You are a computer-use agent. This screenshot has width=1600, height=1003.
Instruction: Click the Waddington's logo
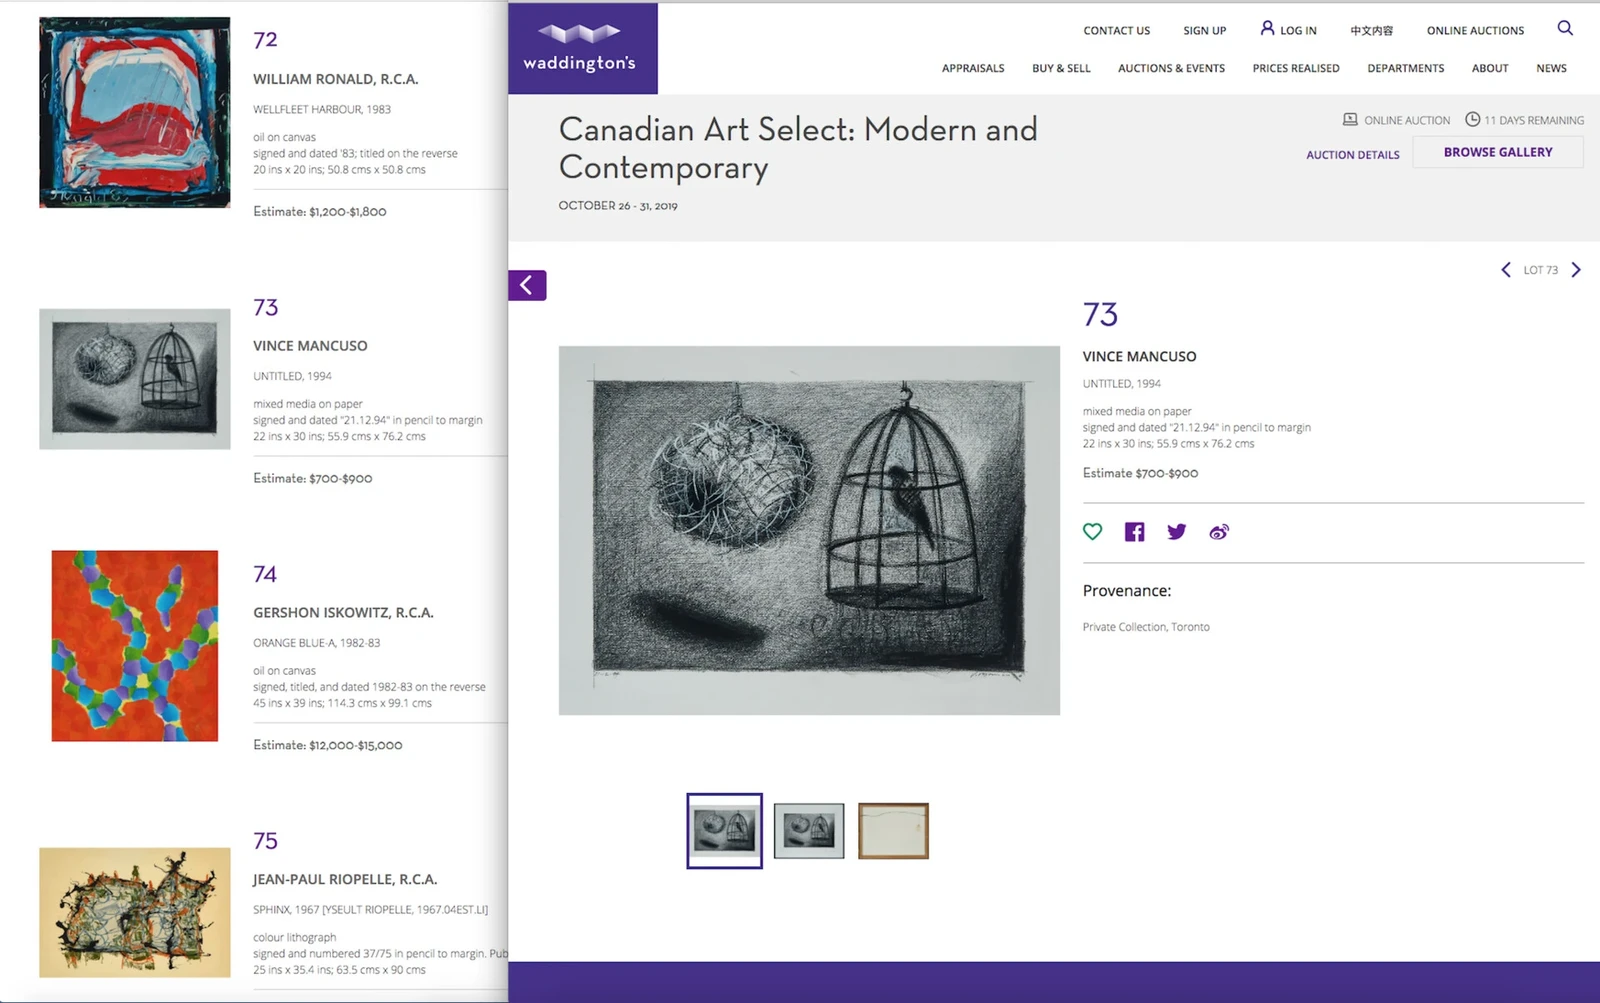(580, 48)
